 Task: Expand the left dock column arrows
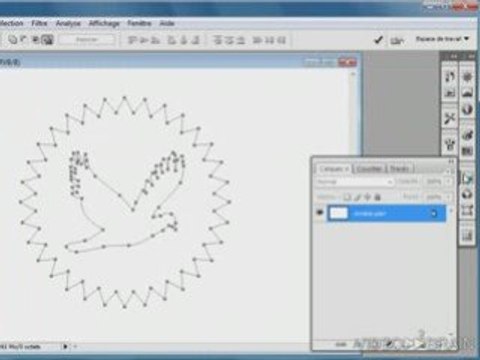[x=454, y=57]
